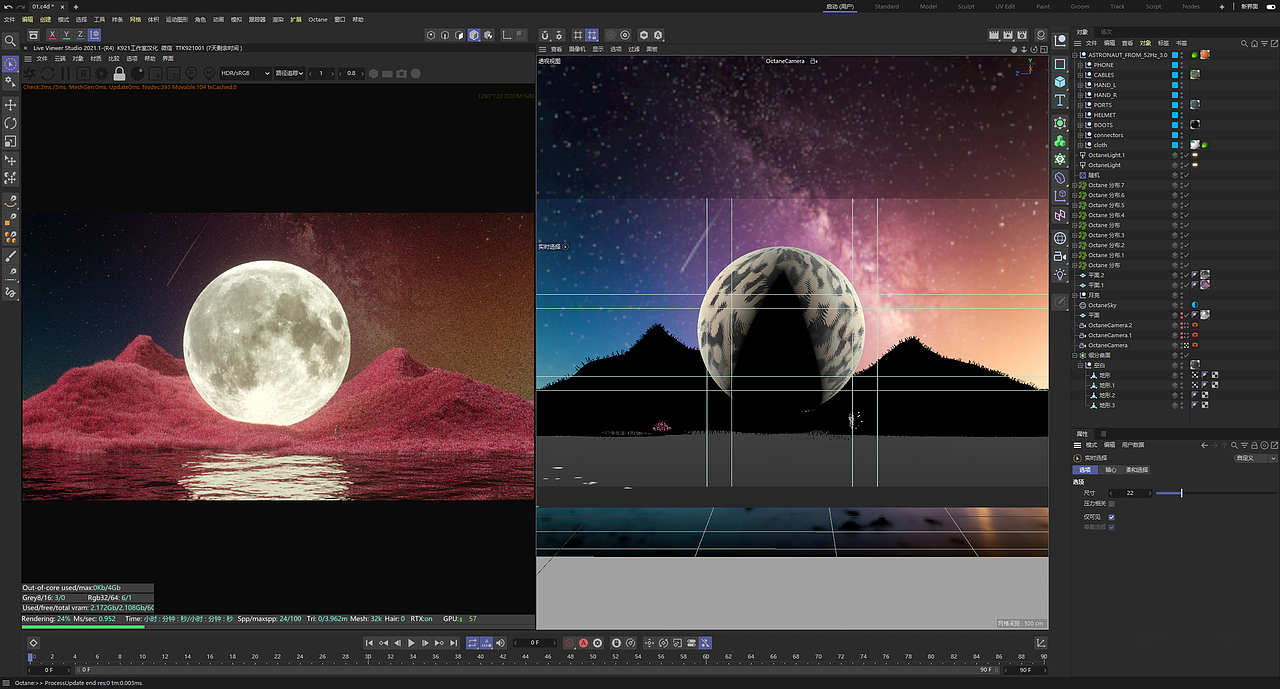Toggle the 压力控制 checkbox in attributes
1280x689 pixels.
(1112, 504)
